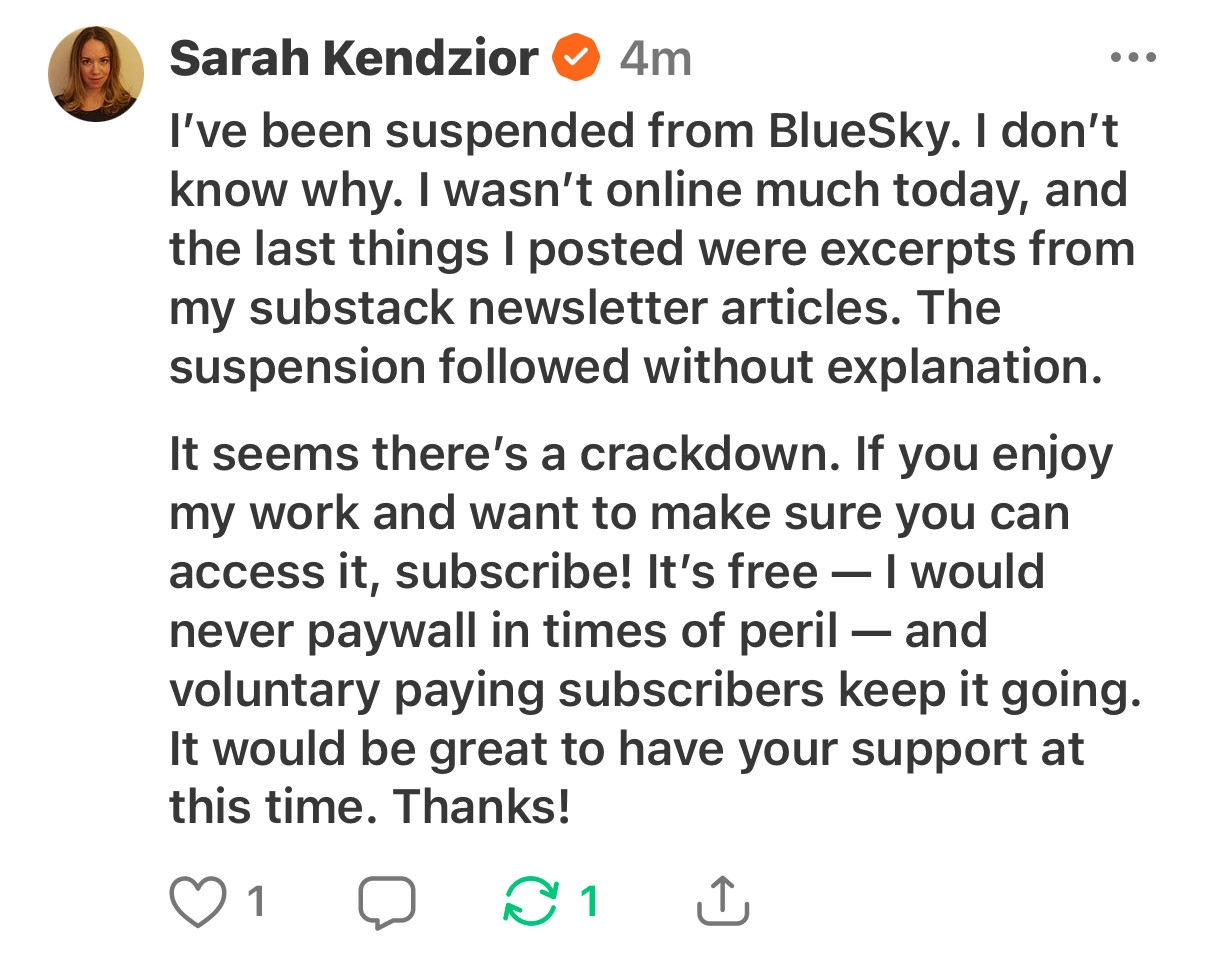The width and height of the screenshot is (1206, 957).
Task: Click the green restack count number
Action: (x=590, y=902)
